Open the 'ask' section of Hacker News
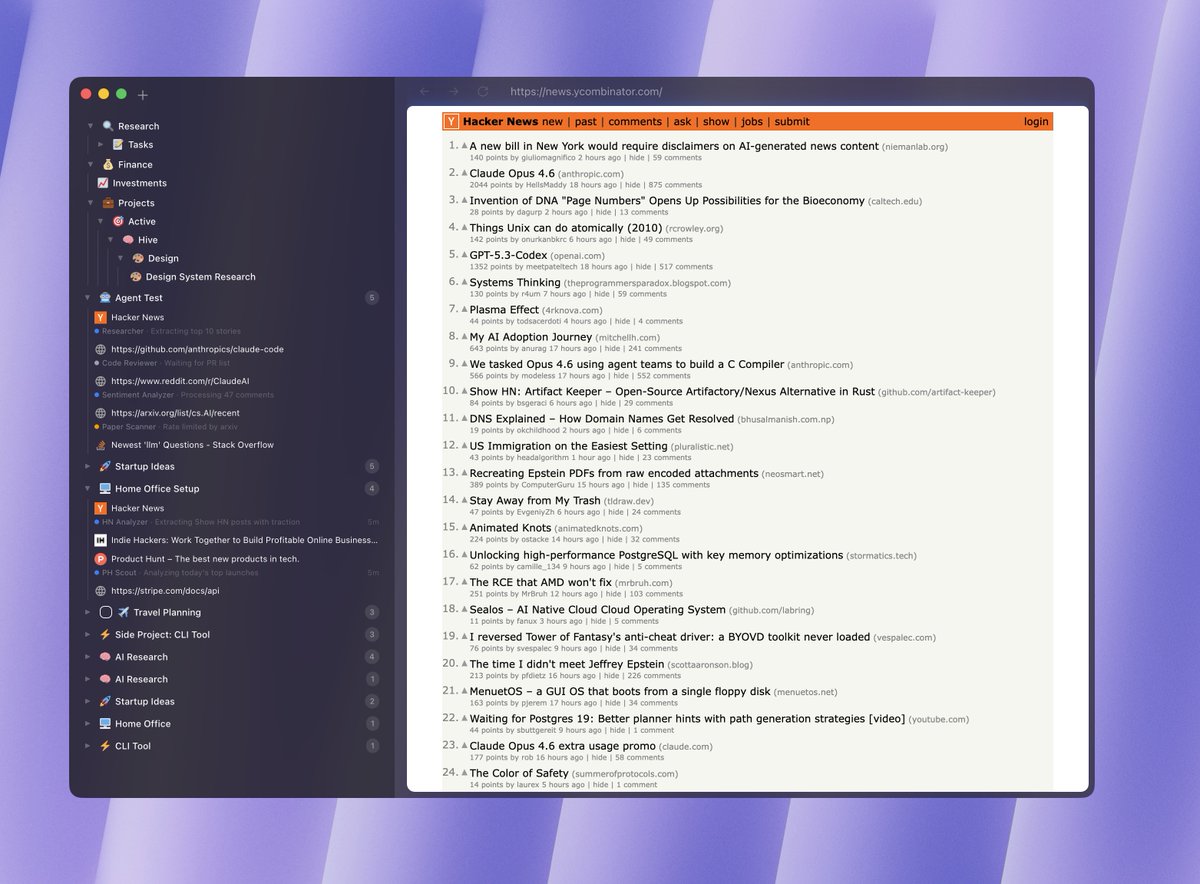The width and height of the screenshot is (1200, 884). click(682, 122)
